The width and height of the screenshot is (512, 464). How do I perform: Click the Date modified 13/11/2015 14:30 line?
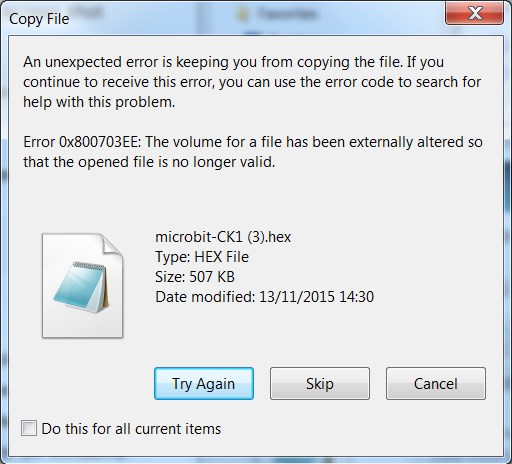click(264, 297)
